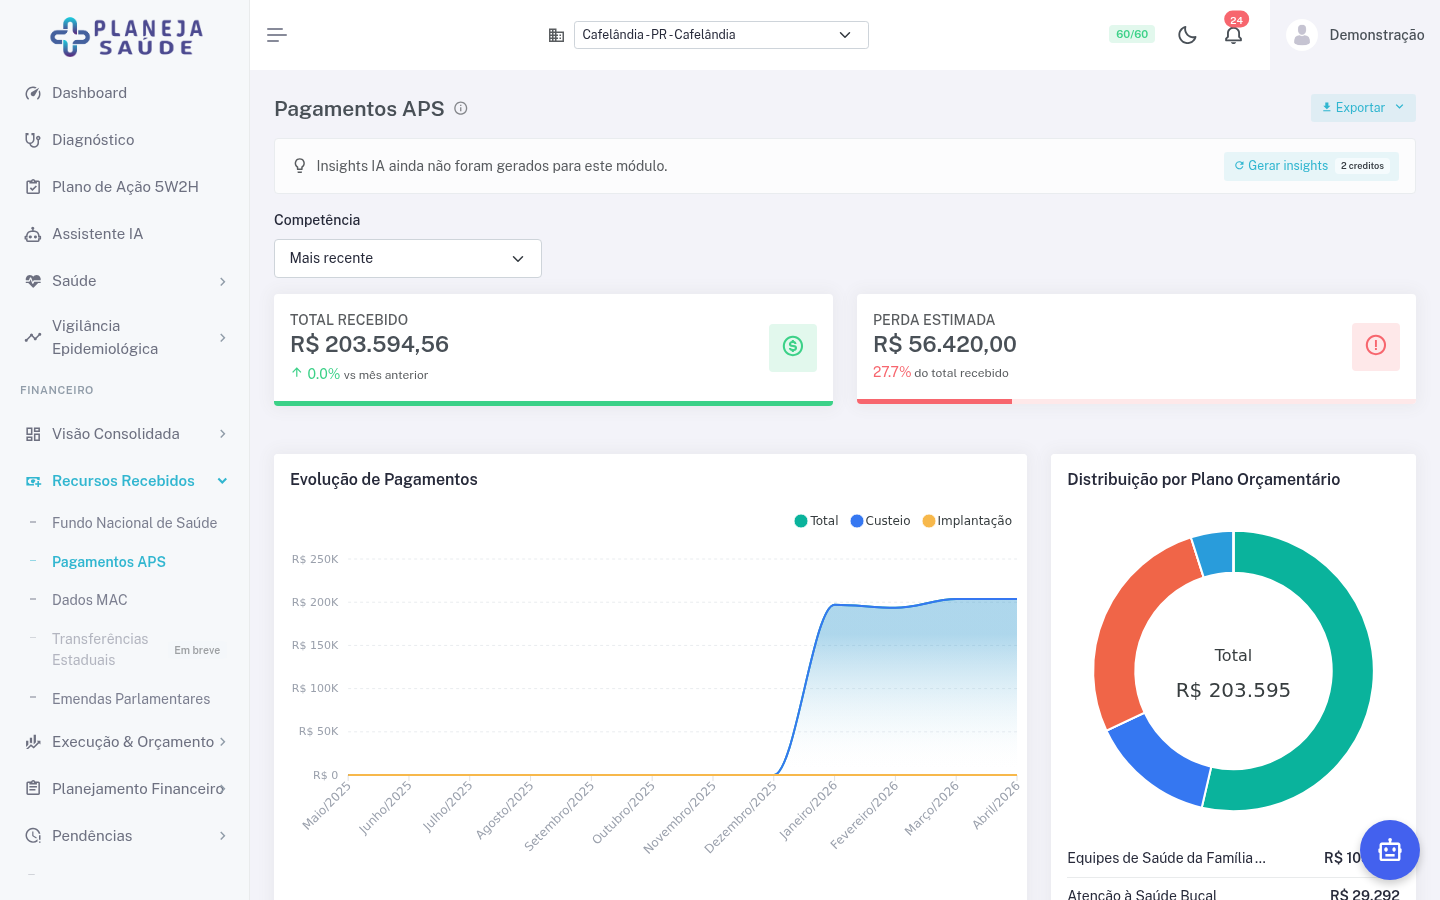Image resolution: width=1440 pixels, height=900 pixels.
Task: Click the Equipes de Saúde da Família row
Action: 1233,858
